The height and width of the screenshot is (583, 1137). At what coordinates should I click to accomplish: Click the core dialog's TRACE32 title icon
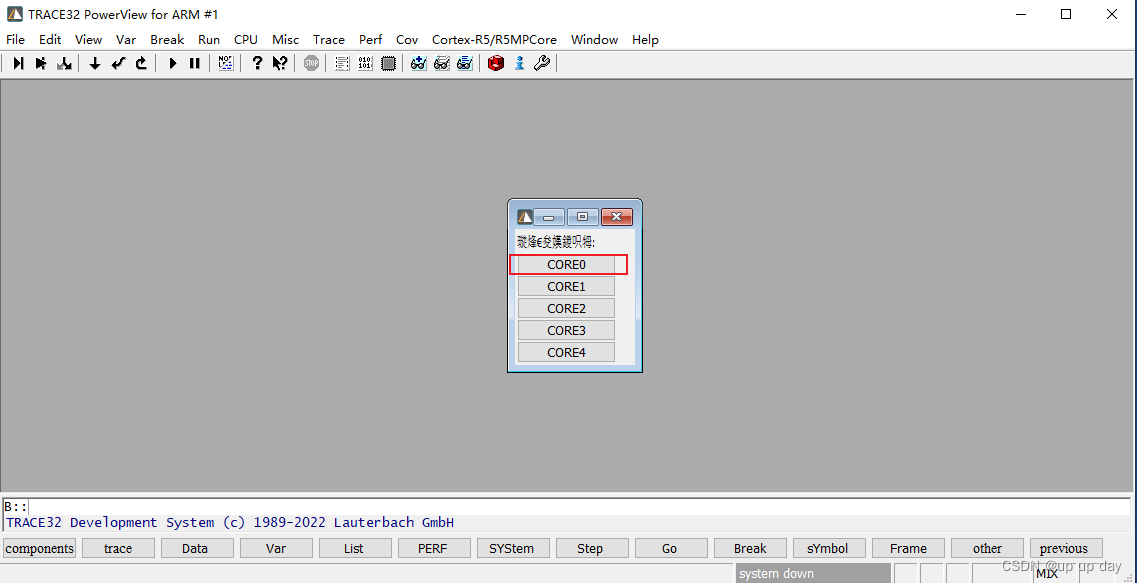point(524,217)
